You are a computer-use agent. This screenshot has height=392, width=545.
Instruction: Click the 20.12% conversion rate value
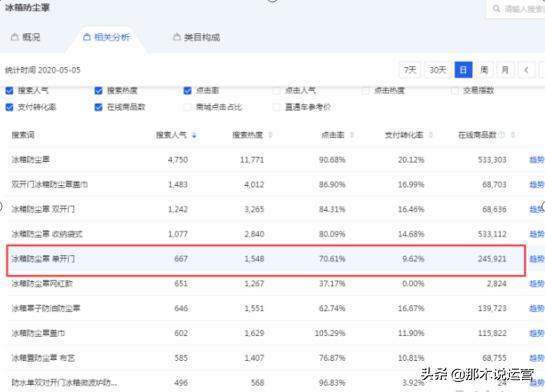pos(411,160)
